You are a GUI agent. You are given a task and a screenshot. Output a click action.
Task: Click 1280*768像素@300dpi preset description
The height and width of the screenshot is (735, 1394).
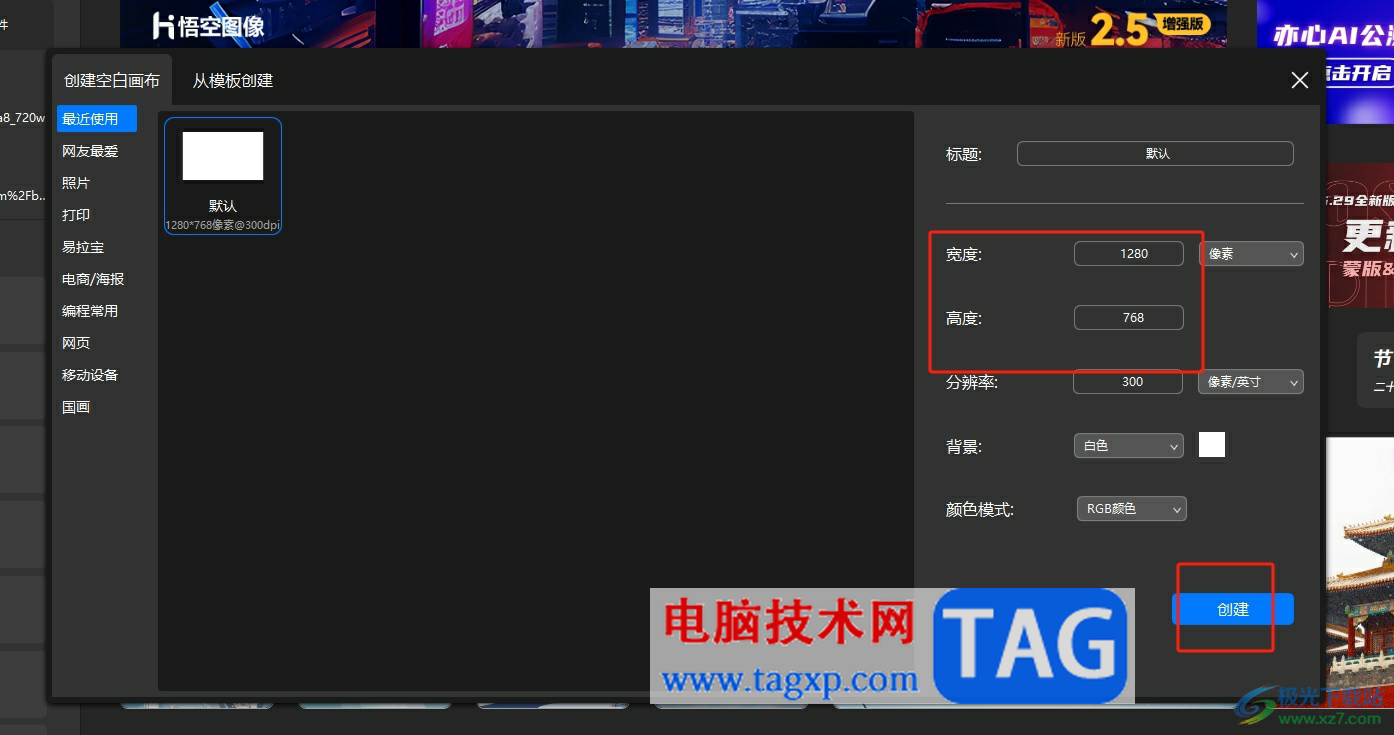pyautogui.click(x=223, y=226)
